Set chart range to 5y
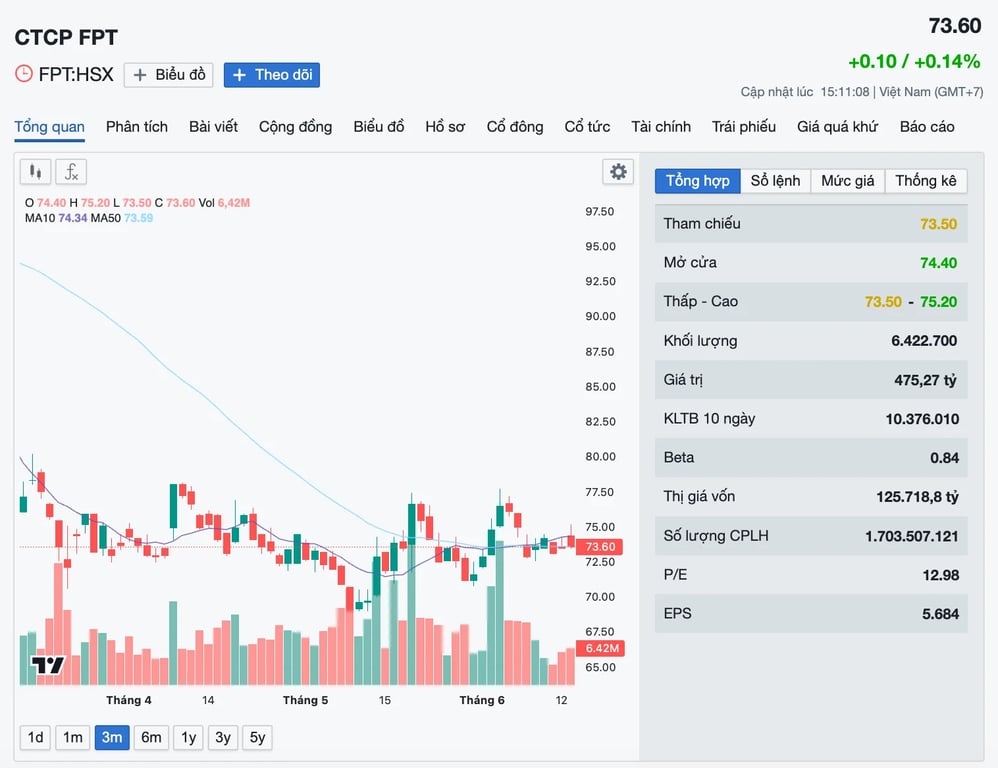This screenshot has width=998, height=768. coord(257,737)
